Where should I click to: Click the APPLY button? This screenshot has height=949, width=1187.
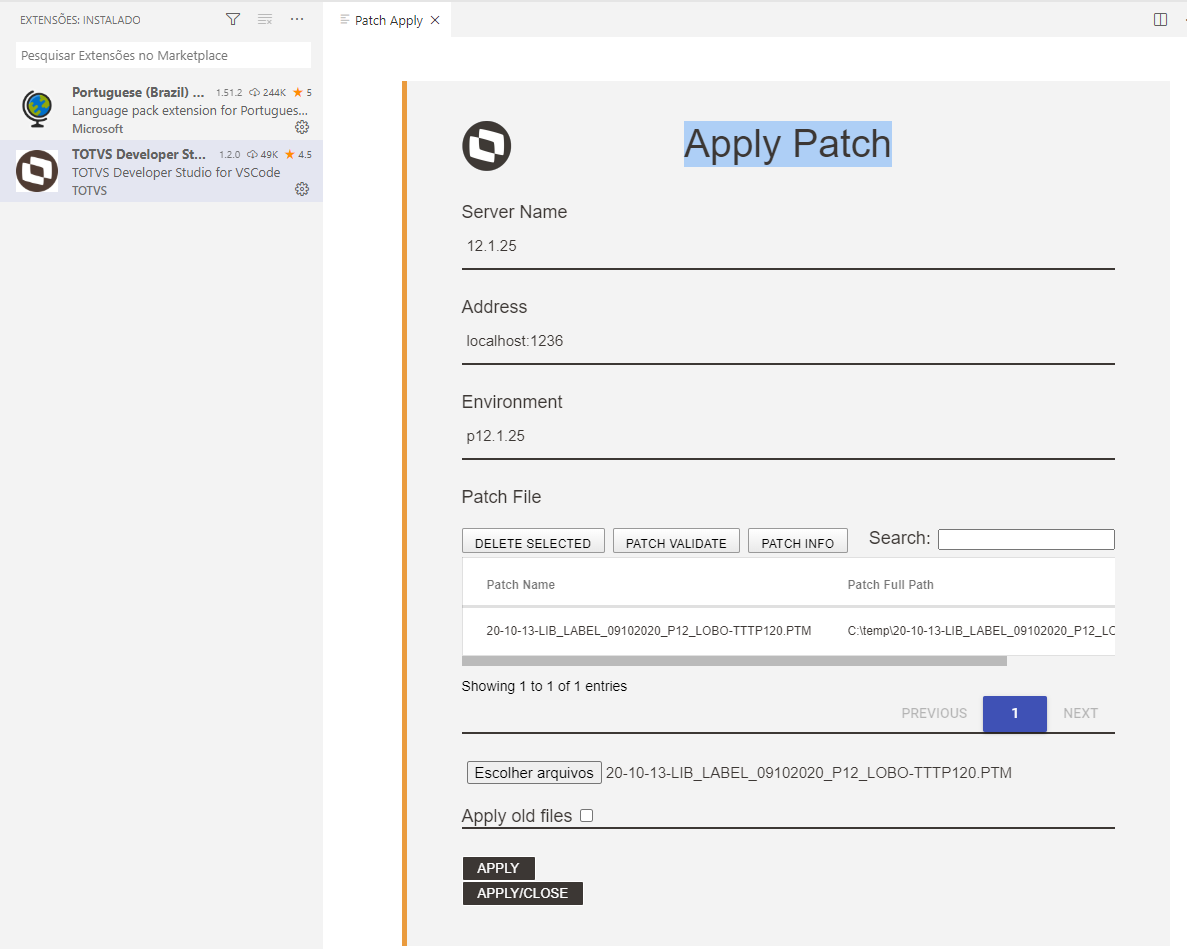point(499,868)
